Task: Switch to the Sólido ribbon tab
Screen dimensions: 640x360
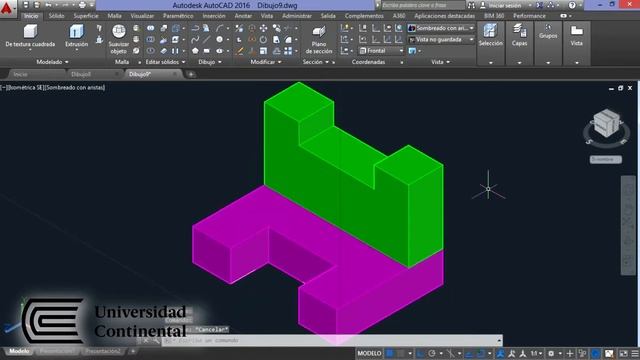Action: 56,16
